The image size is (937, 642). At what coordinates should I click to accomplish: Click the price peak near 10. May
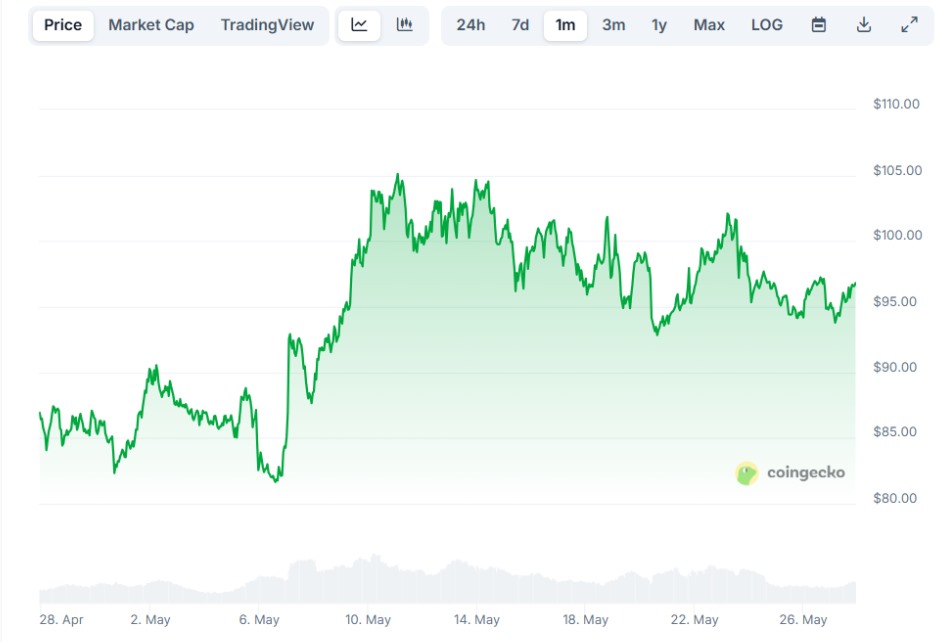[398, 175]
